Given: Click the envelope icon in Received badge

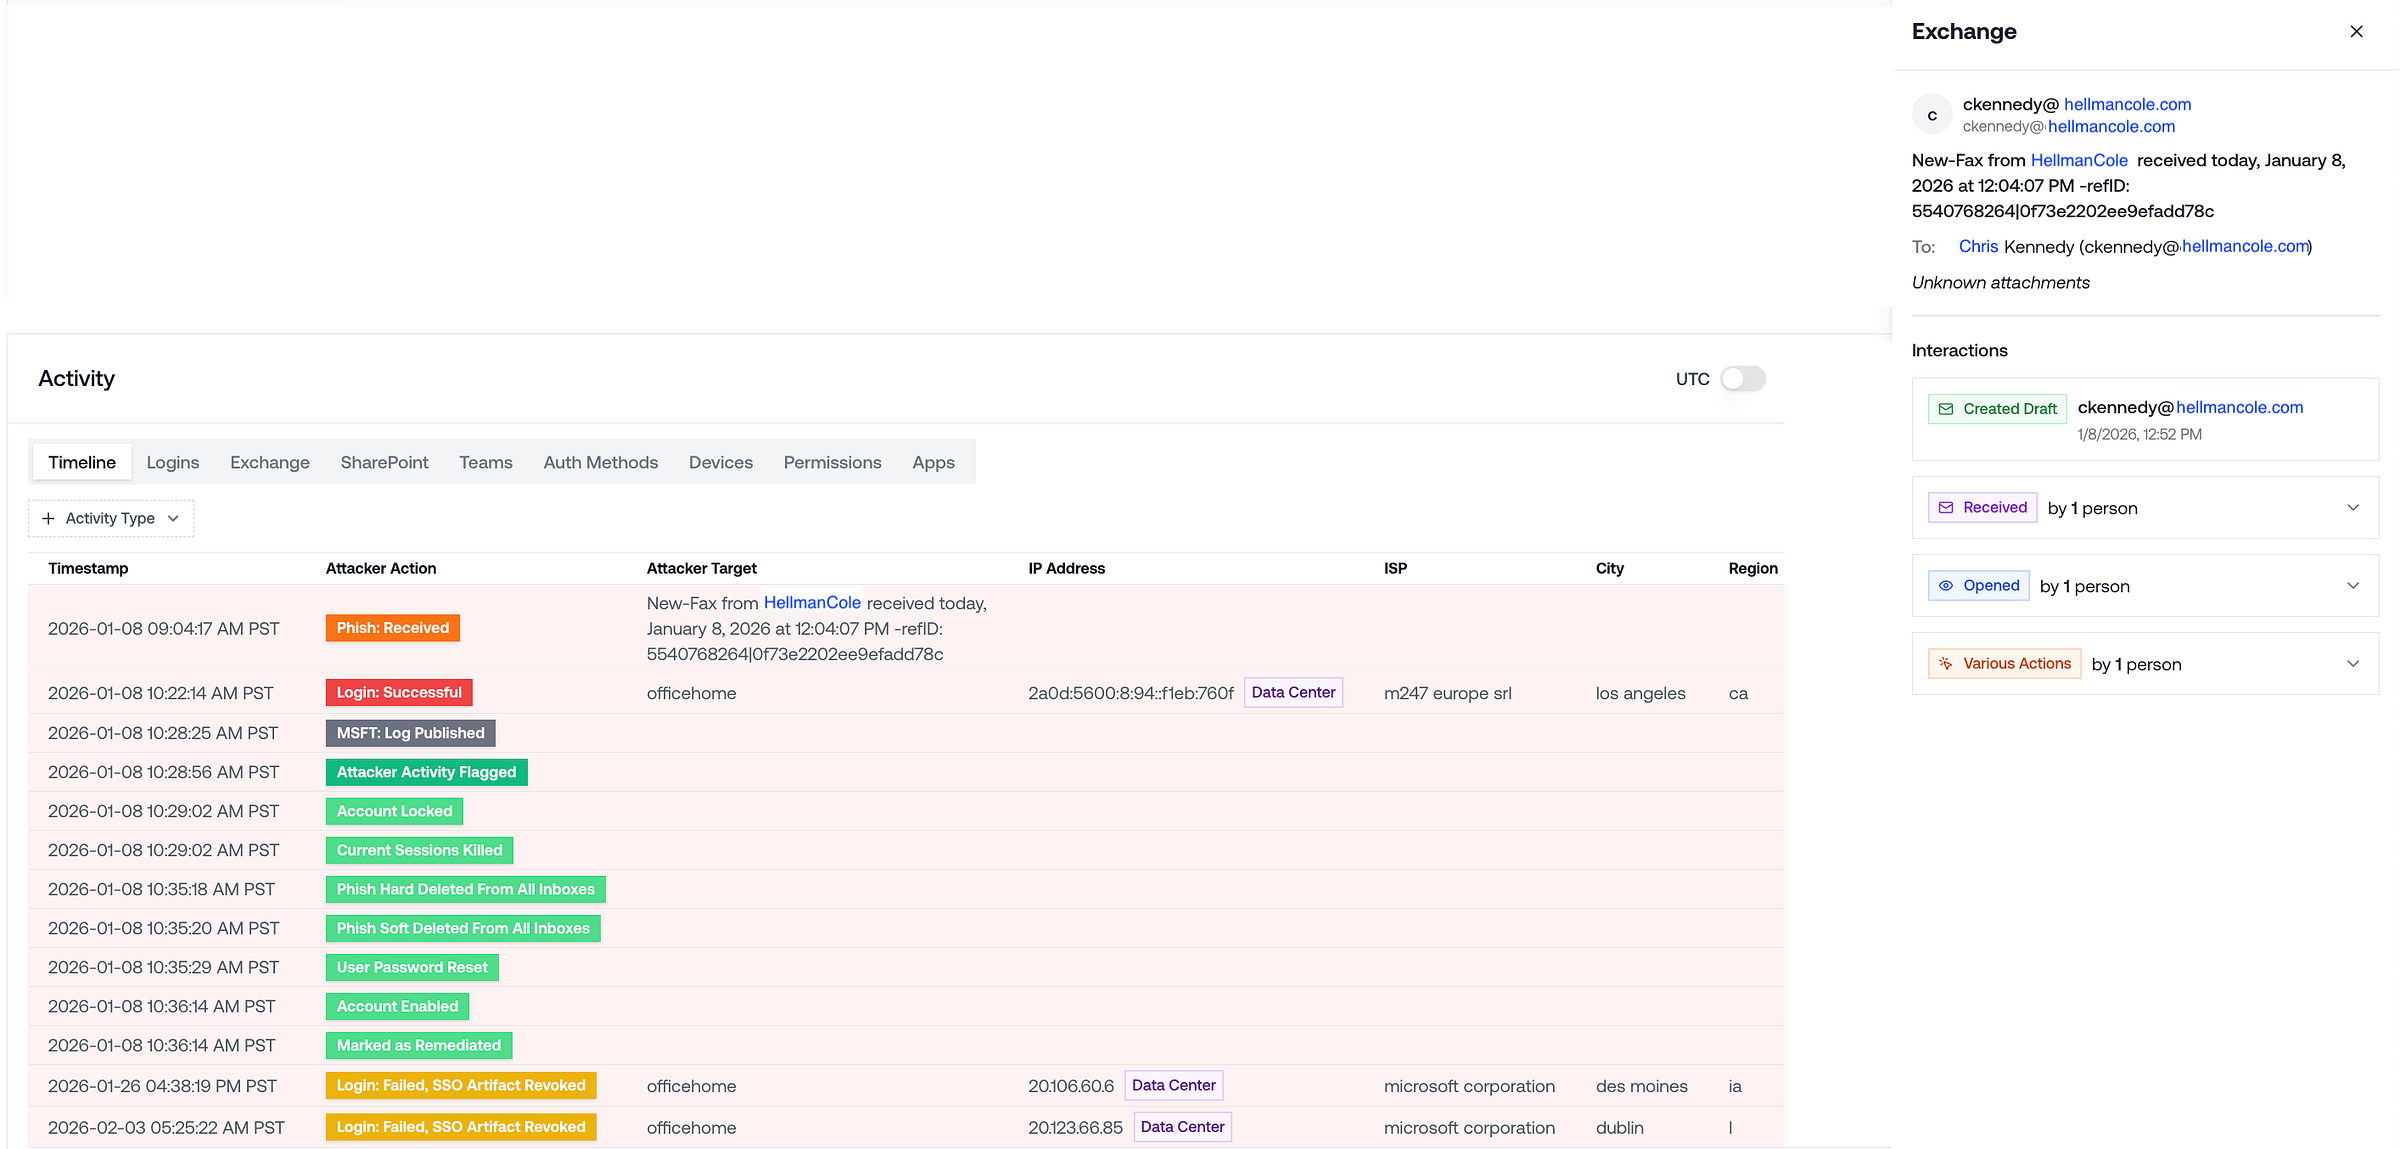Looking at the screenshot, I should (x=1946, y=508).
